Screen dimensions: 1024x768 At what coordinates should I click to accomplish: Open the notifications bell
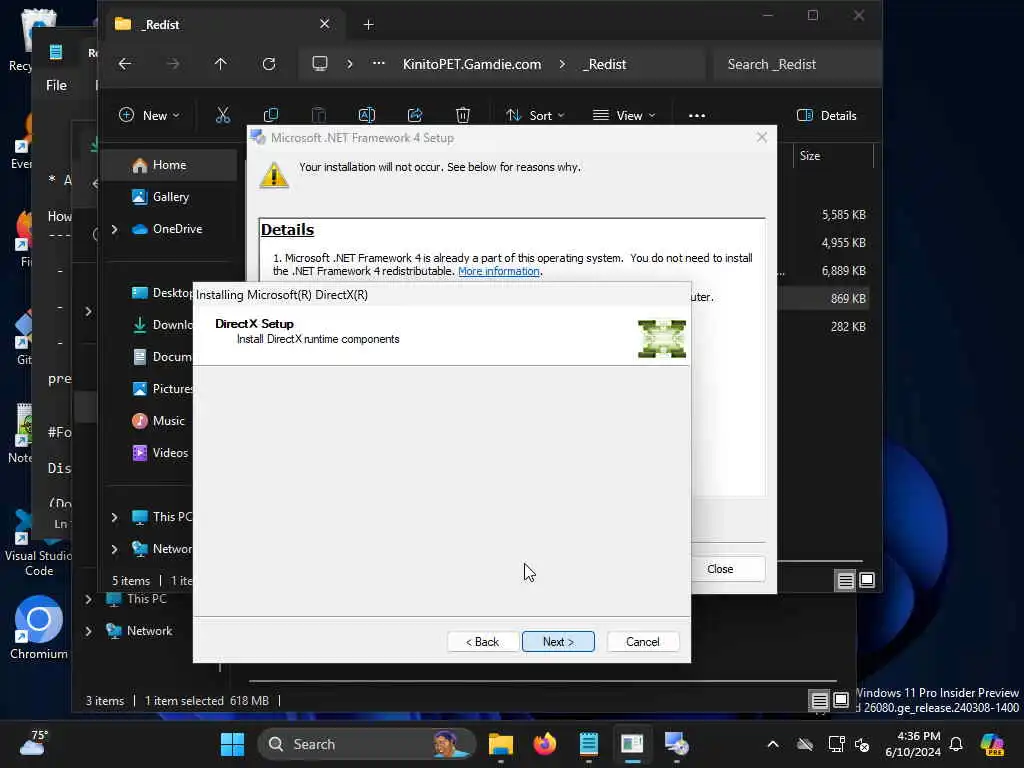956,744
